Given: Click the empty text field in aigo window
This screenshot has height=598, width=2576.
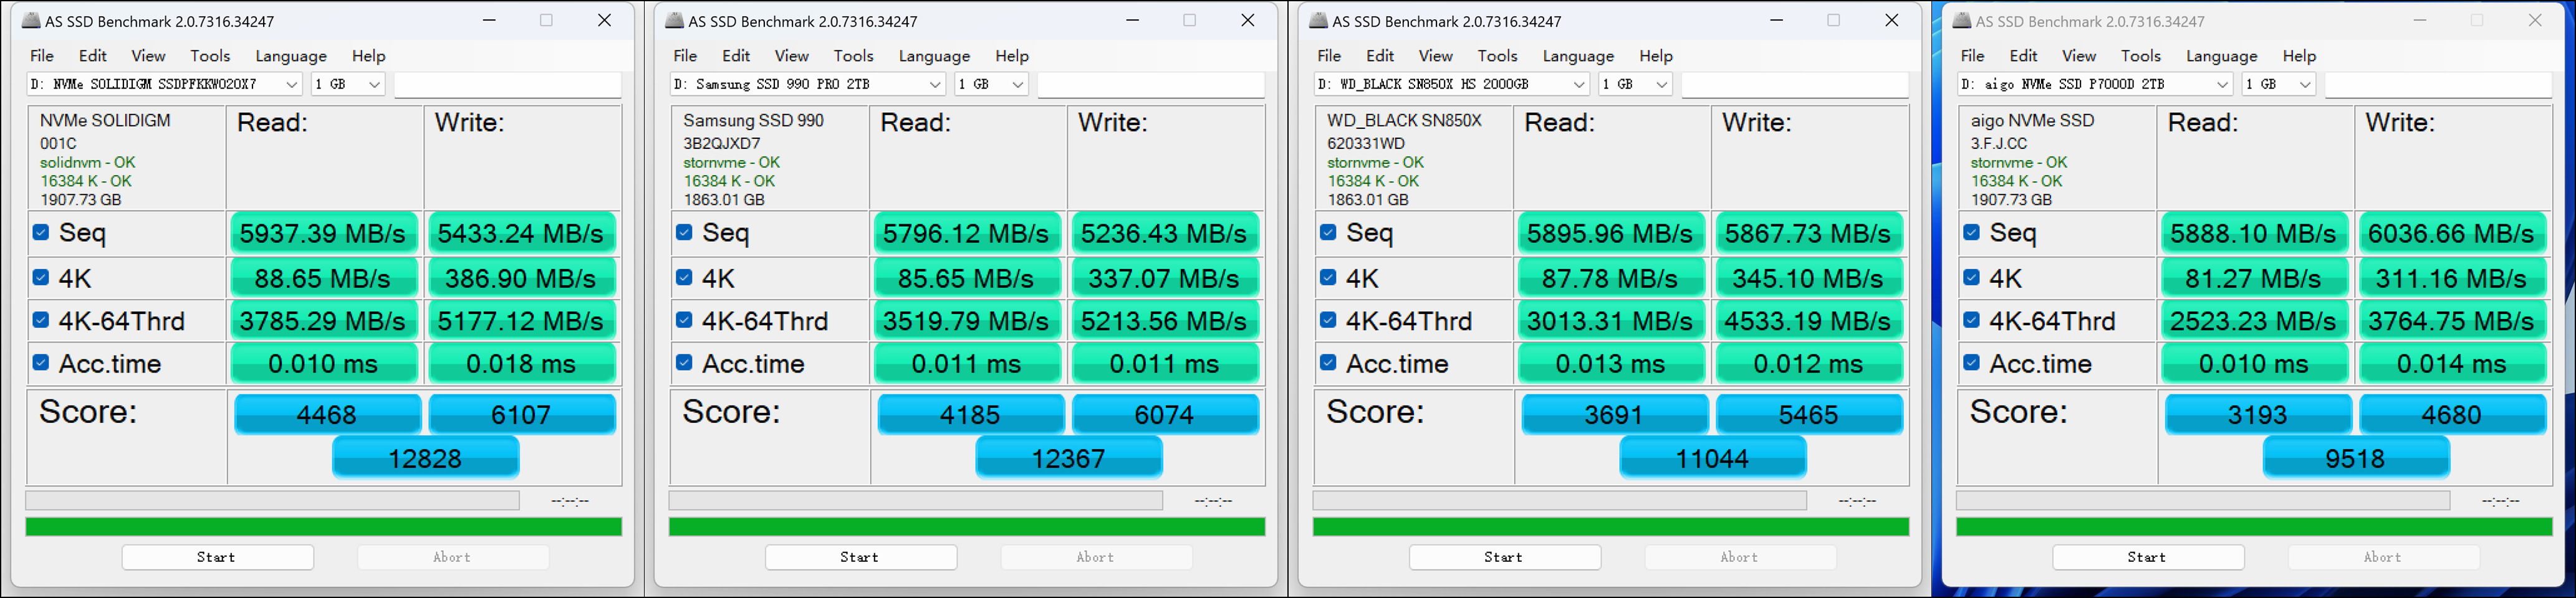Looking at the screenshot, I should click(x=2438, y=85).
